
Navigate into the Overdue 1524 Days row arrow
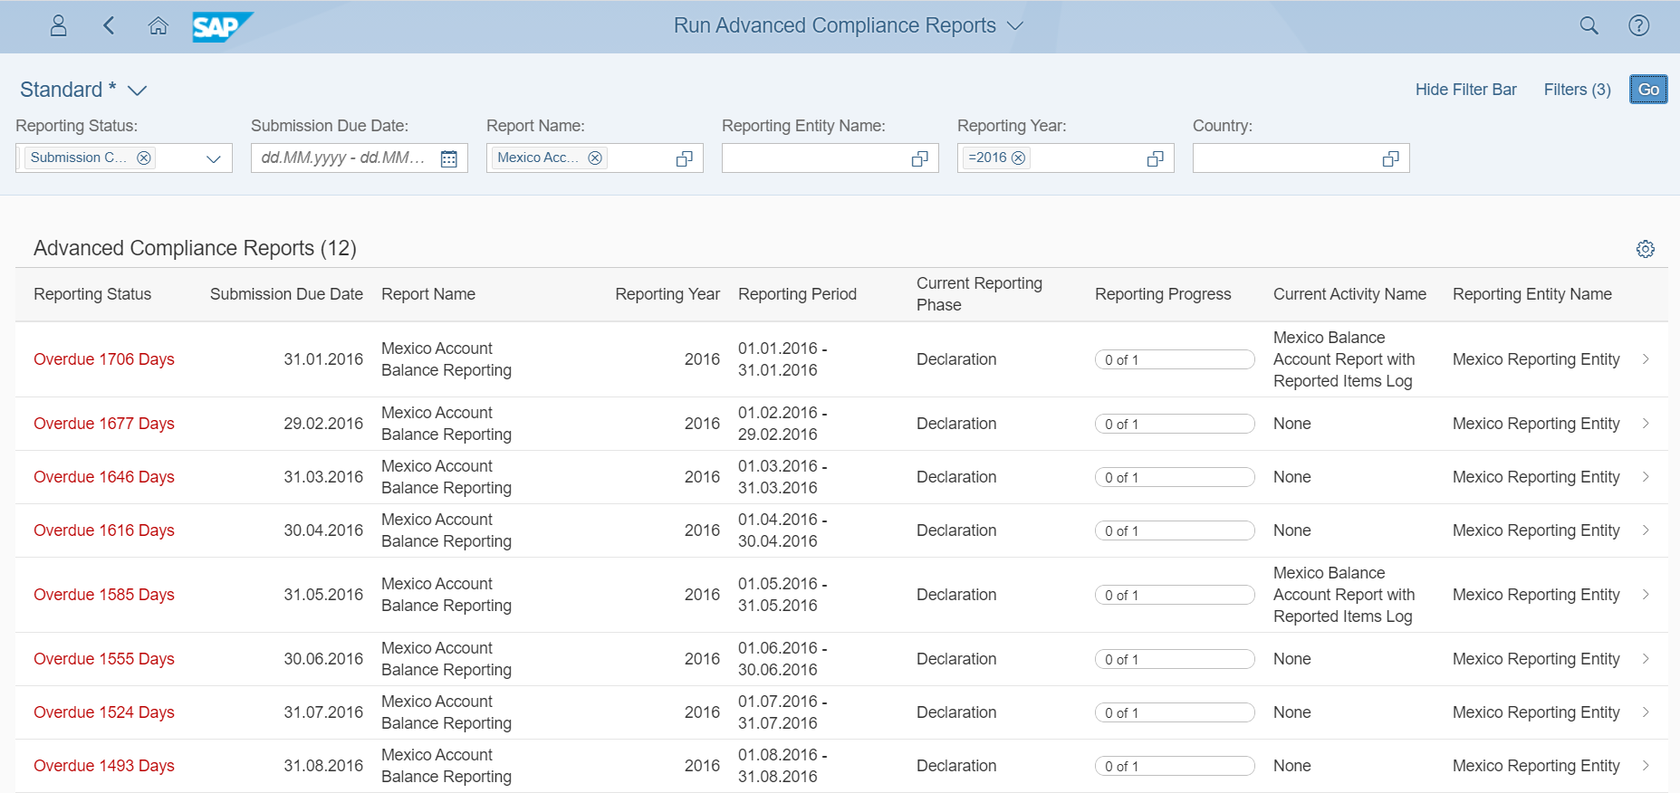[1646, 712]
